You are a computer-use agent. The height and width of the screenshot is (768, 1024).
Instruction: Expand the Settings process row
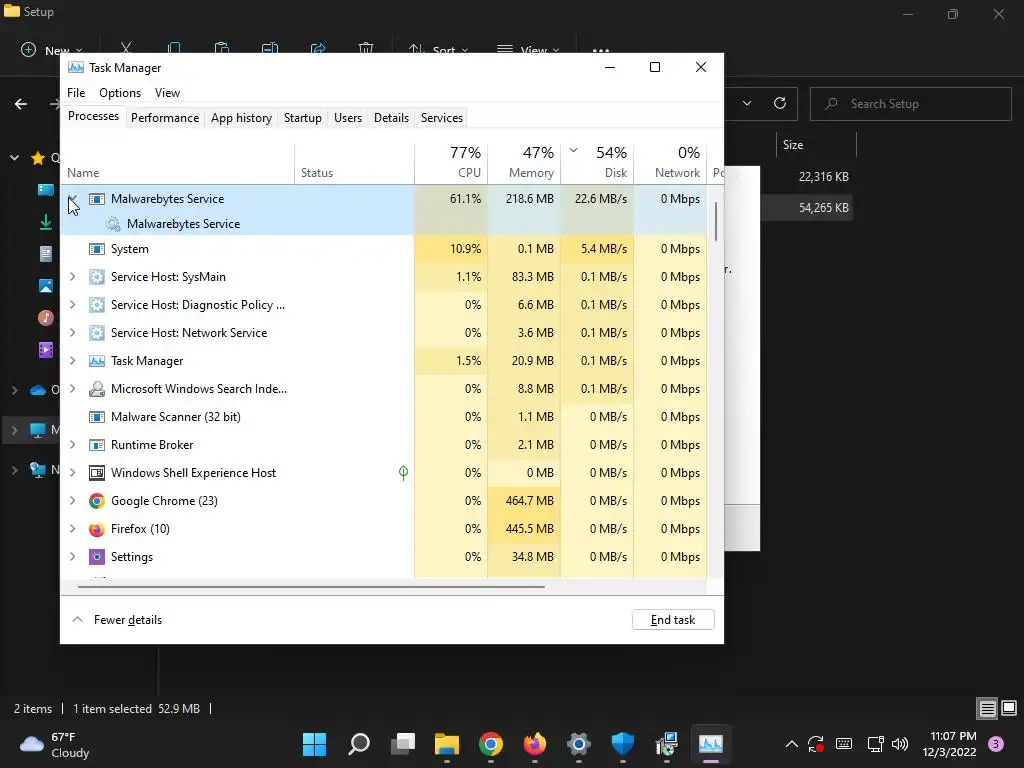tap(72, 557)
